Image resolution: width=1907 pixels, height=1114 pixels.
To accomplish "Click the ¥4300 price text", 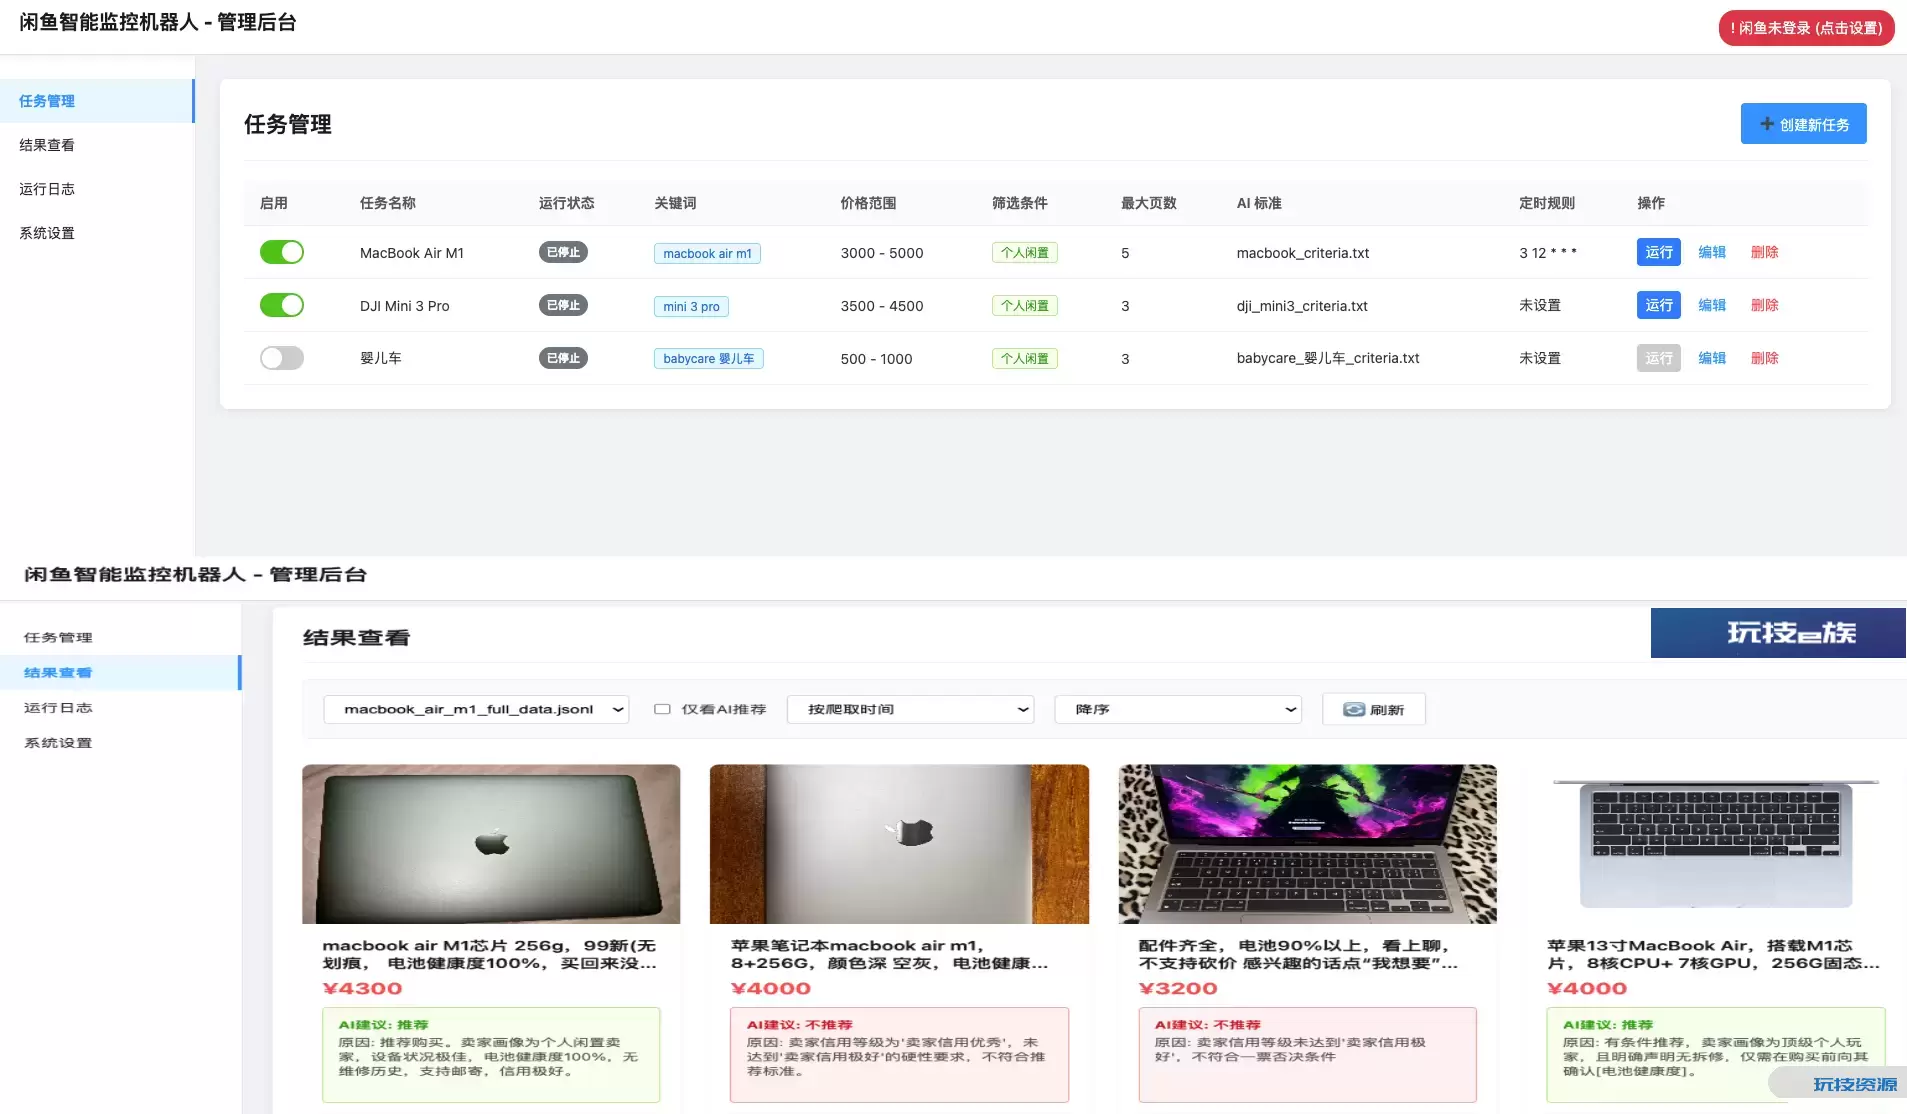I will pos(362,988).
